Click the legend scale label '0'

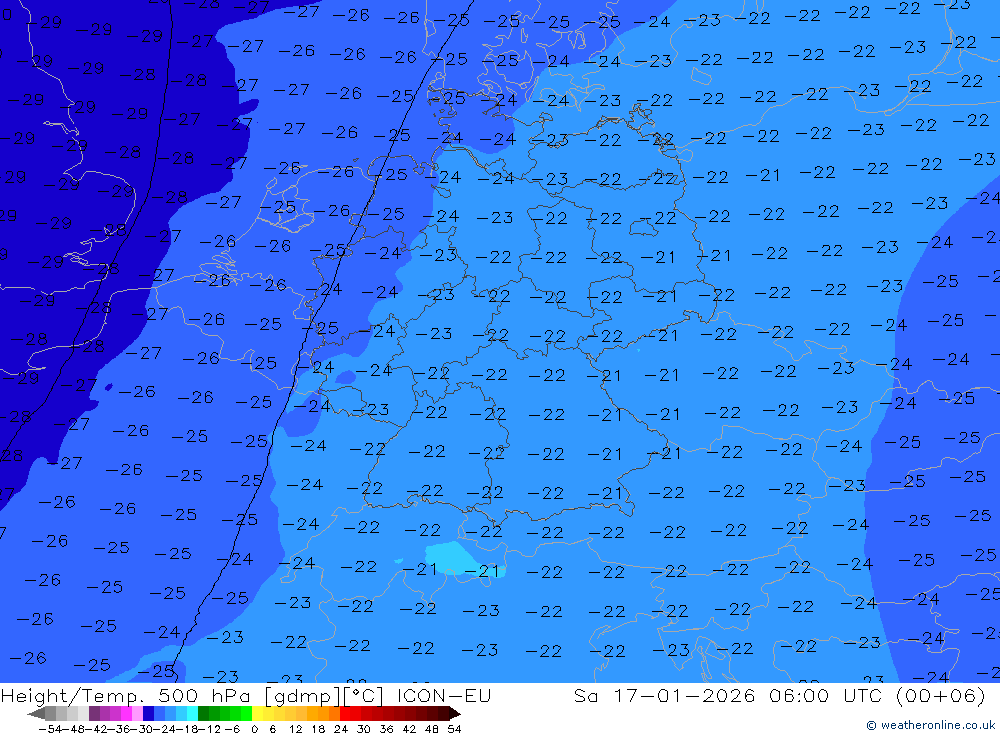[x=254, y=729]
